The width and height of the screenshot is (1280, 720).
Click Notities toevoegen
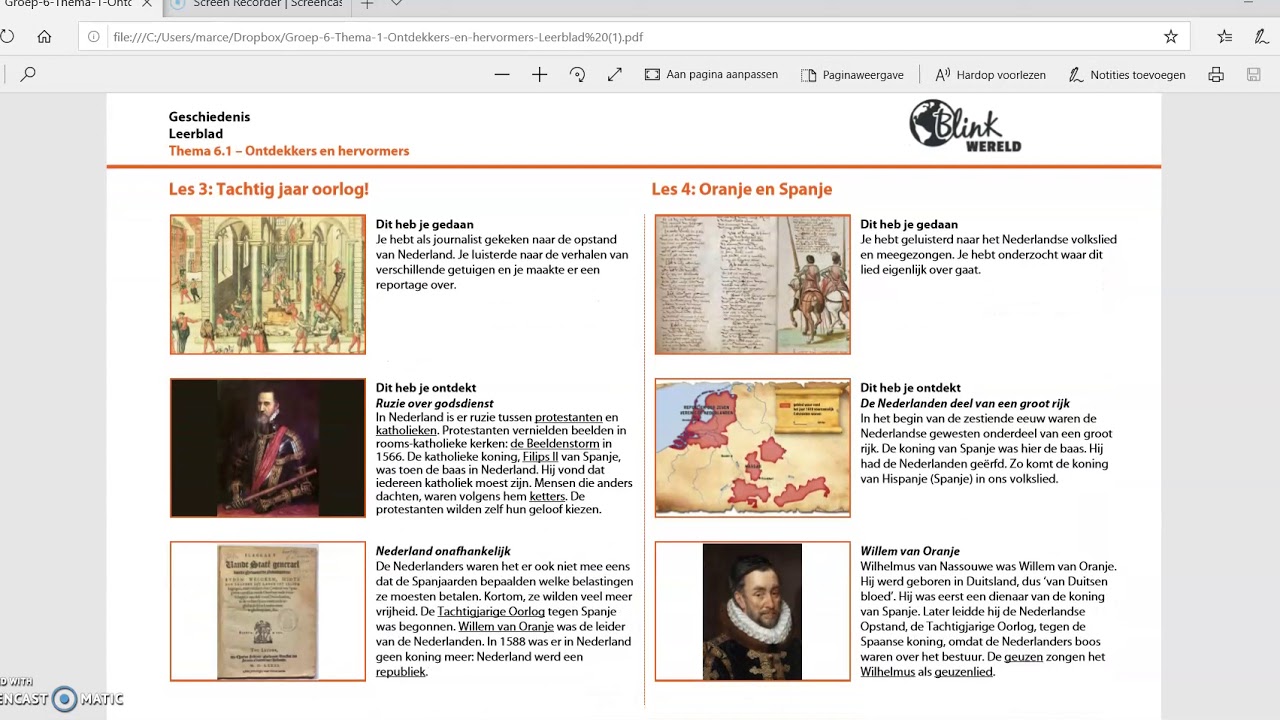pos(1127,75)
